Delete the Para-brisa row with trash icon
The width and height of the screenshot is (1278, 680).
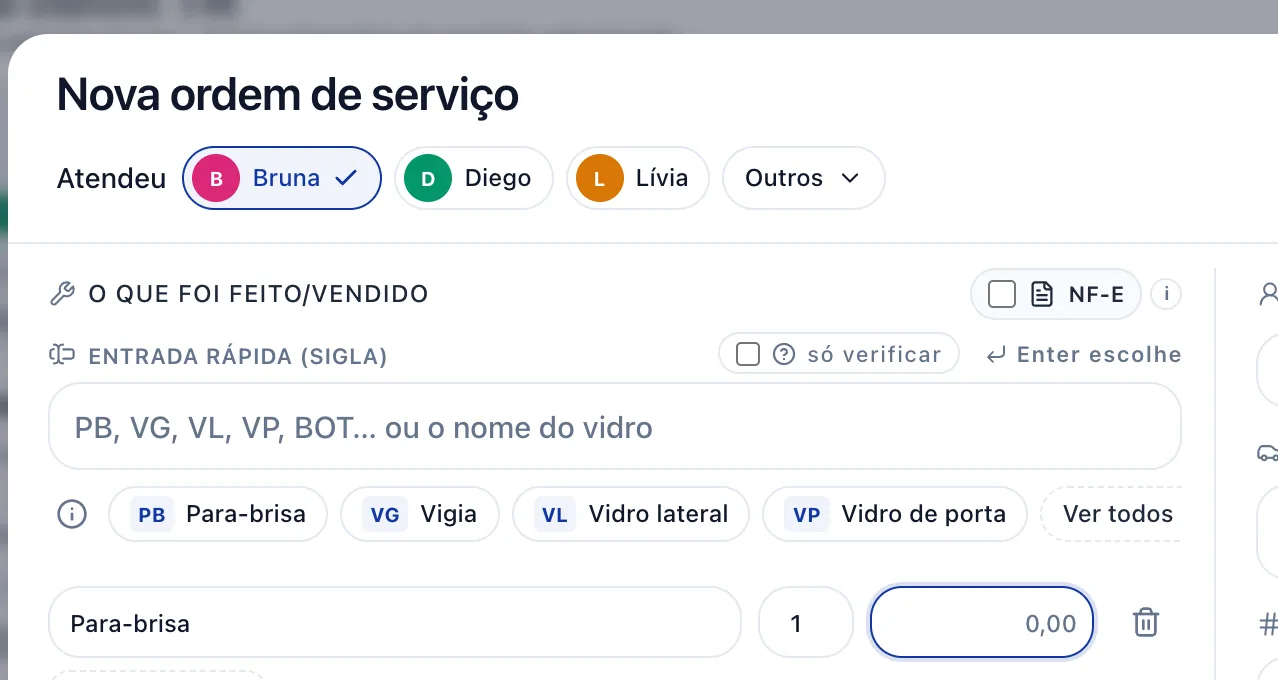click(1145, 623)
